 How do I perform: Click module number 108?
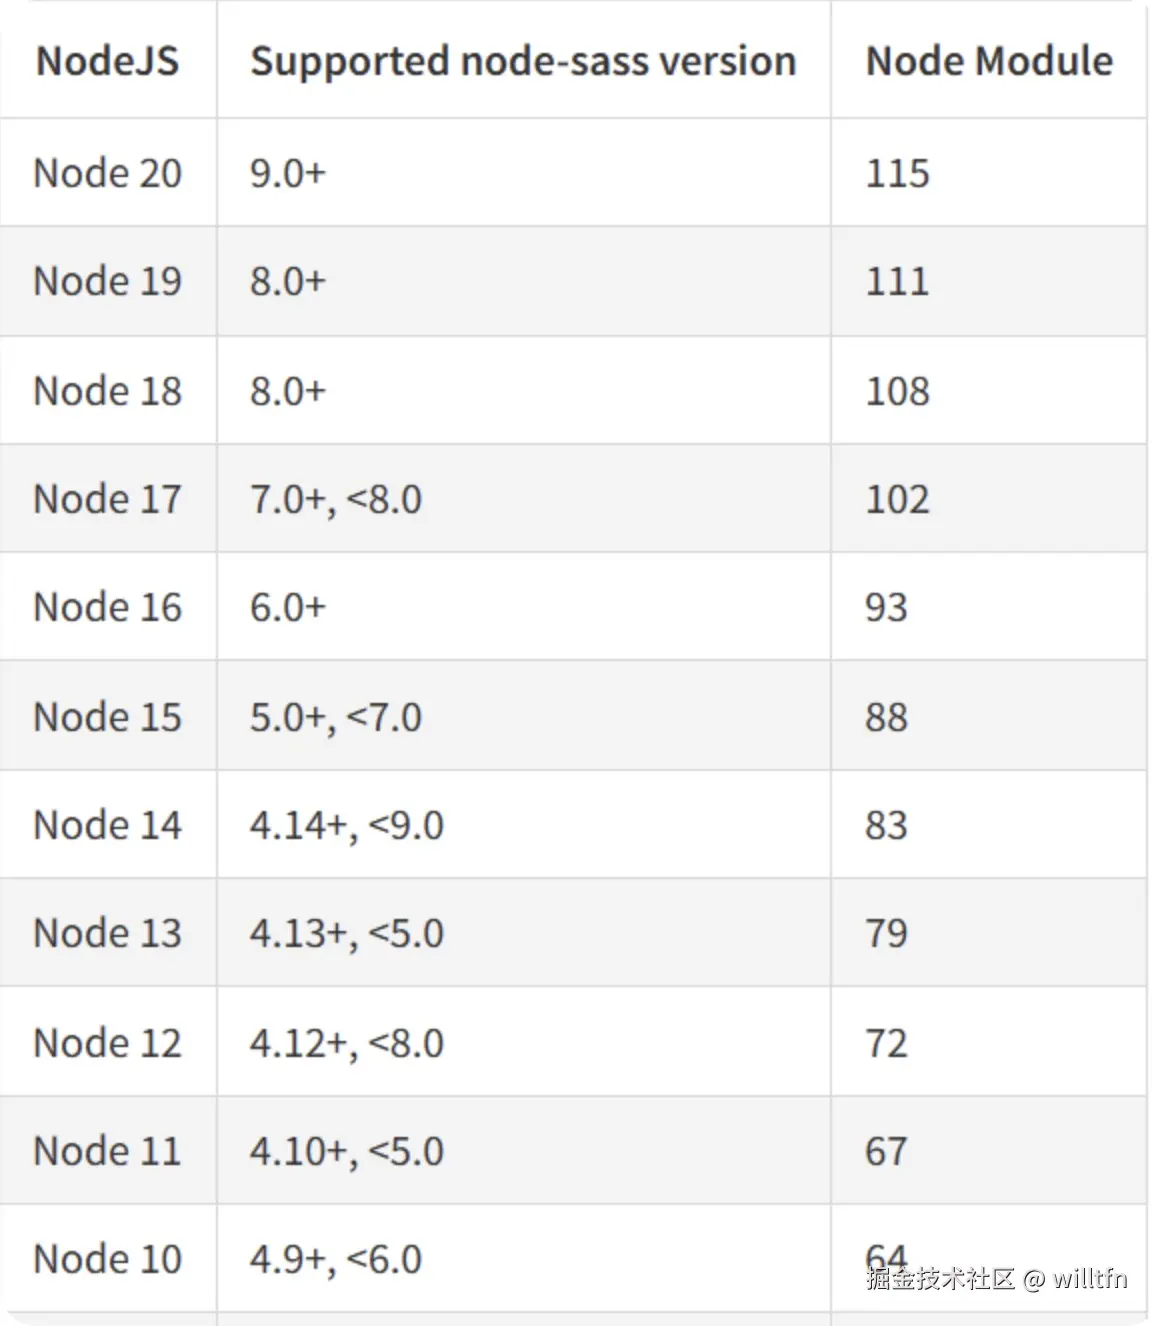897,391
